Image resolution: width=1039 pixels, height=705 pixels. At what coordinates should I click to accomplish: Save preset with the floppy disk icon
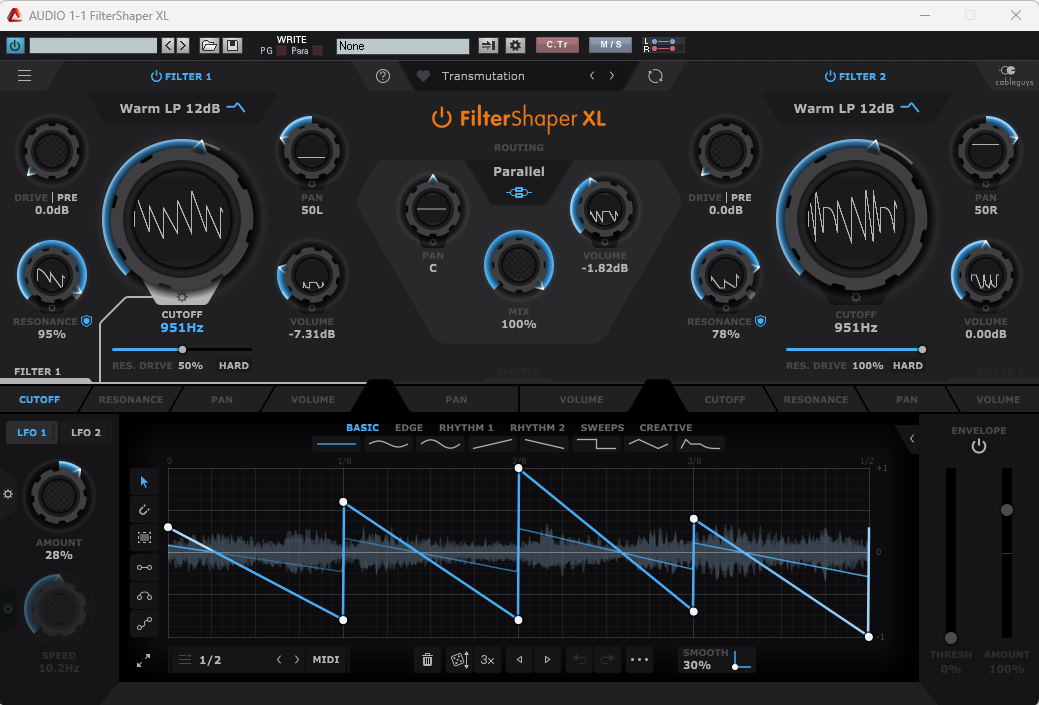coord(233,46)
